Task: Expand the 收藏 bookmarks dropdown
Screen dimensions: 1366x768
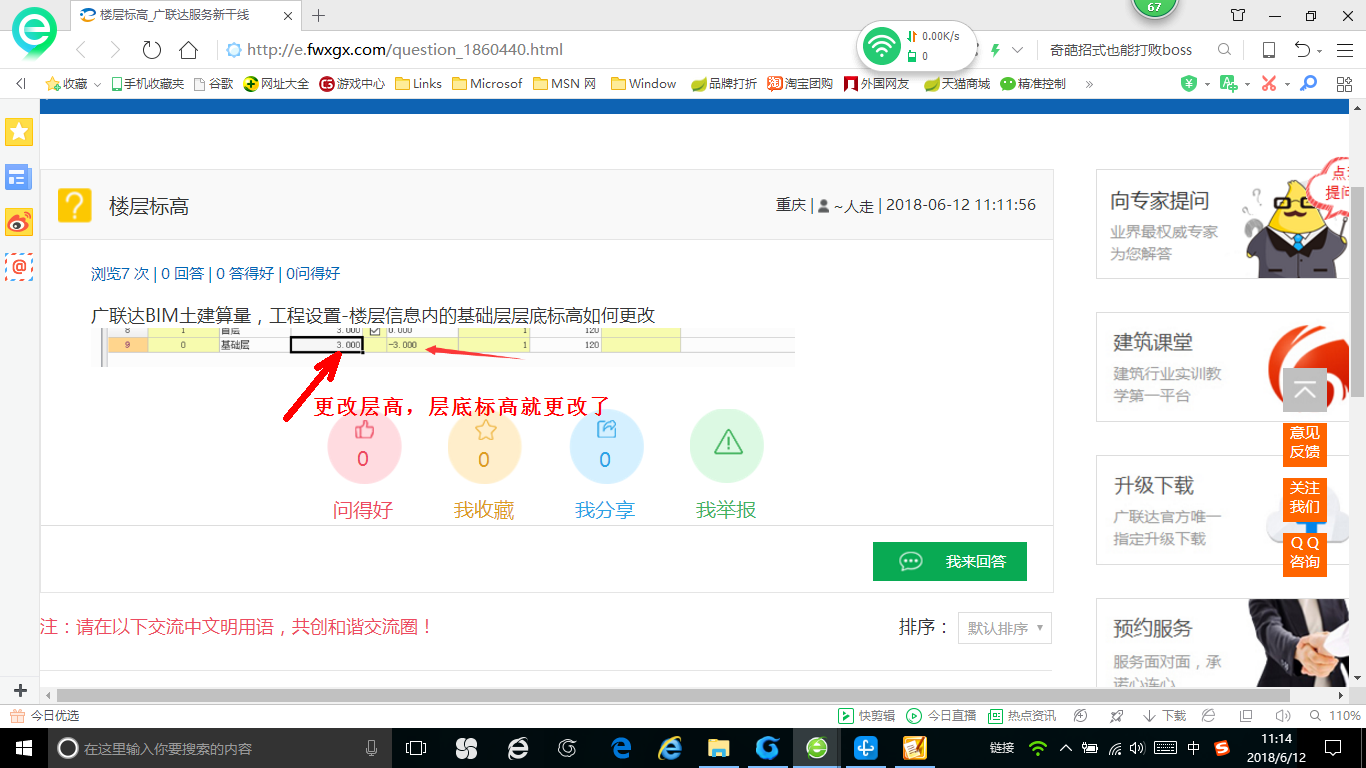Action: point(97,85)
